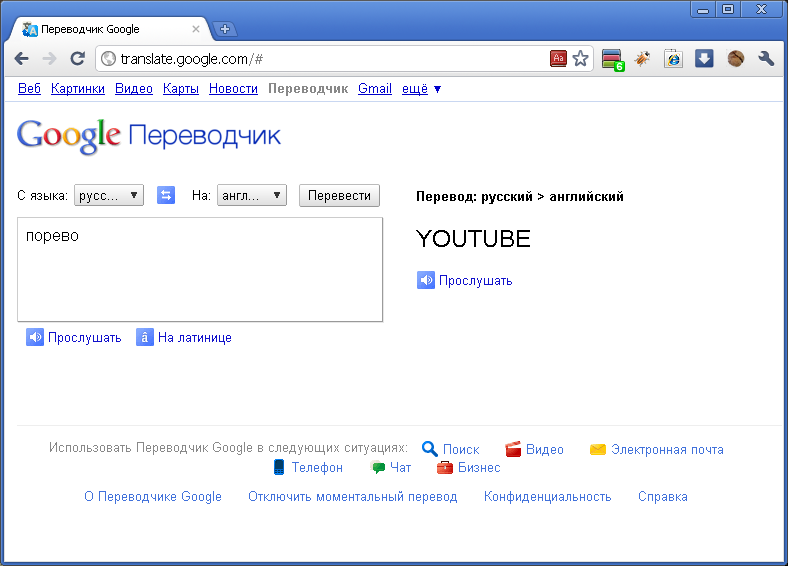
Task: Open the extension with the green 6 badge
Action: tap(613, 60)
